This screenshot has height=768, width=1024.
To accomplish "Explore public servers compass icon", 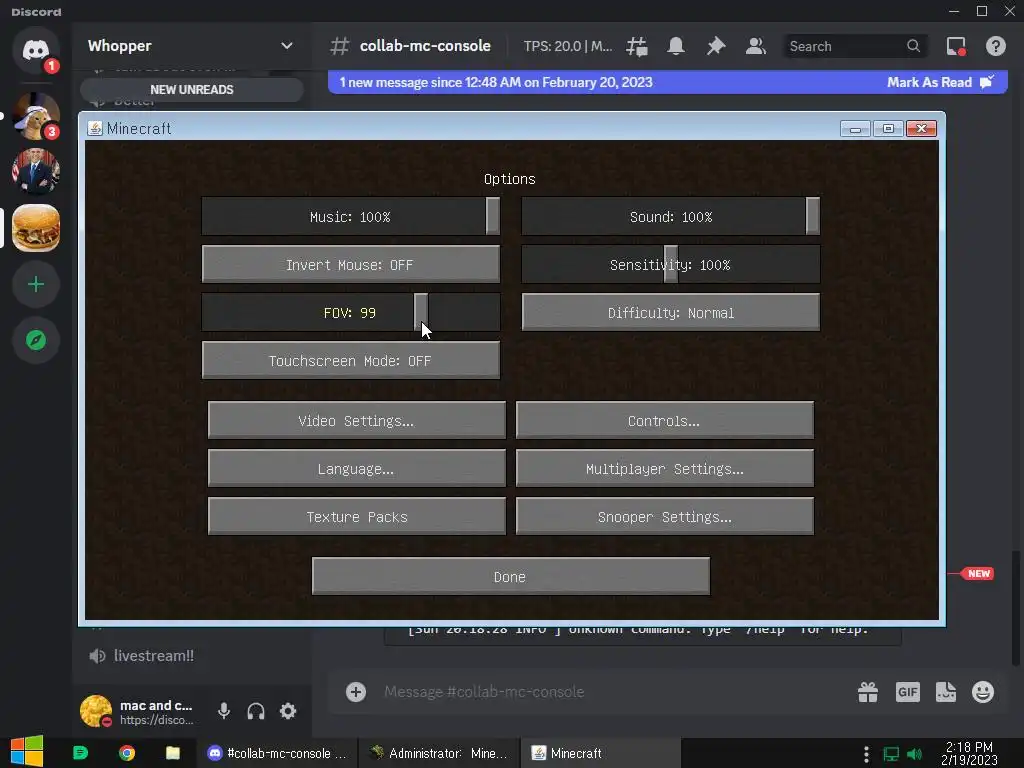I will click(x=36, y=340).
